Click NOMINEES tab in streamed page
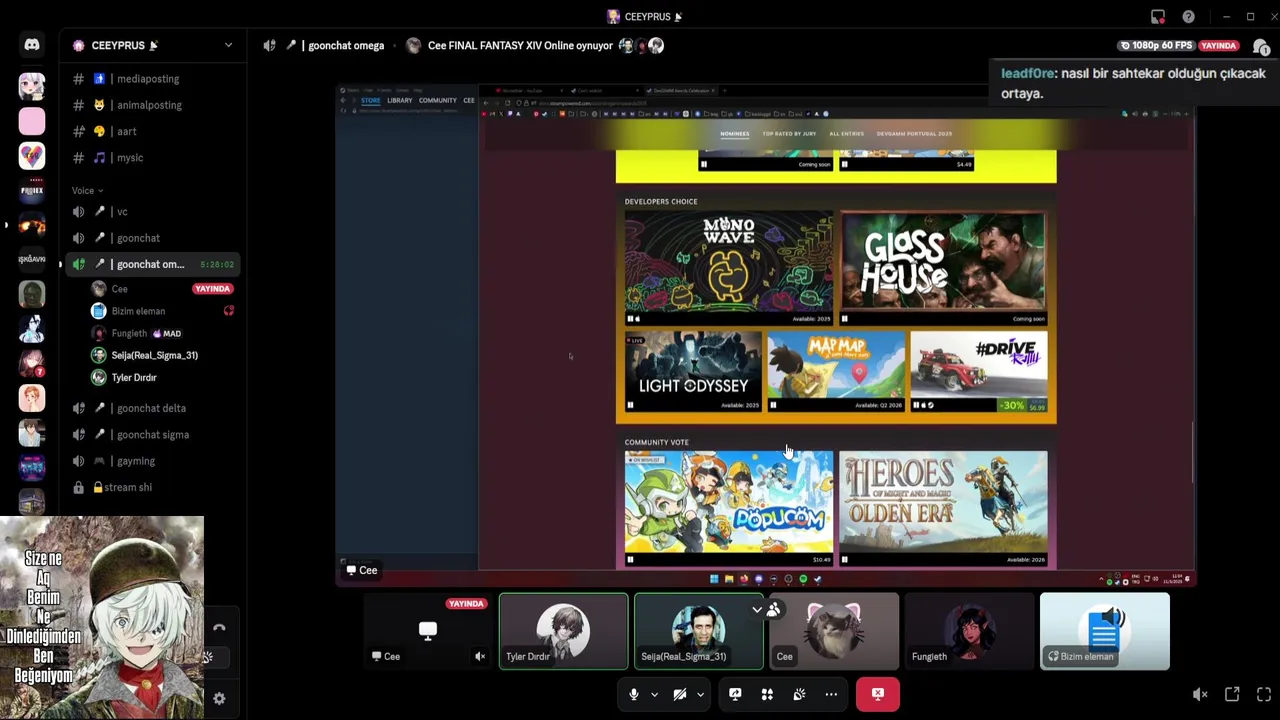Screen dimensions: 1280x720 pyautogui.click(x=734, y=134)
